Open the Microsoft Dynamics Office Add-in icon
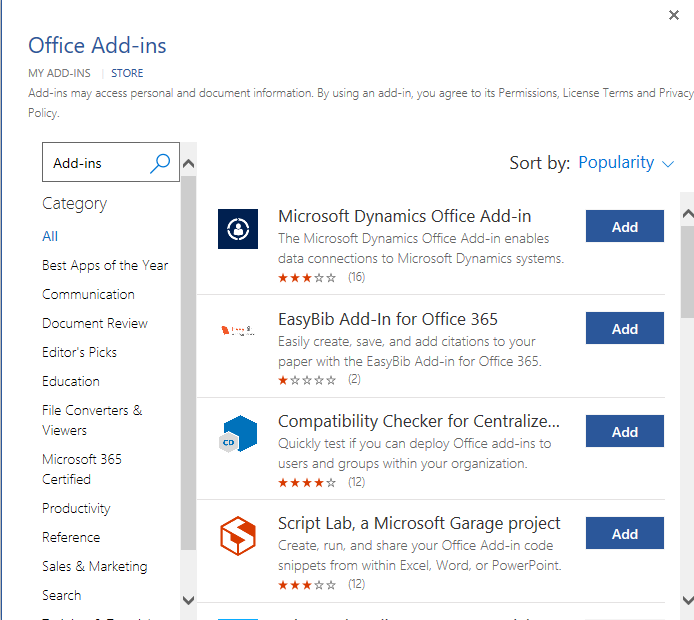The width and height of the screenshot is (694, 620). point(238,229)
